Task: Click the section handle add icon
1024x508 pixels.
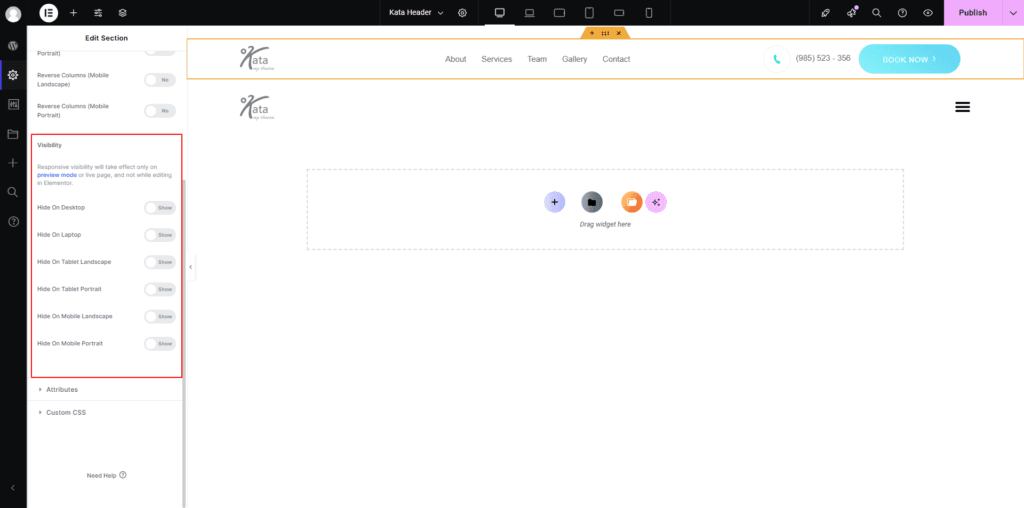Action: pyautogui.click(x=592, y=33)
